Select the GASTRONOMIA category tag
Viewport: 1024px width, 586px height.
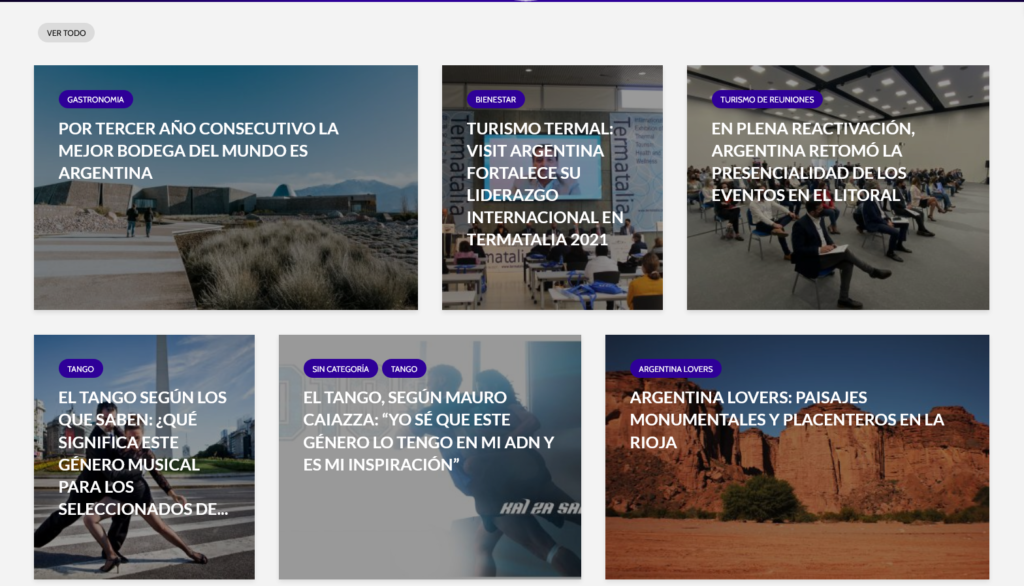[x=96, y=100]
